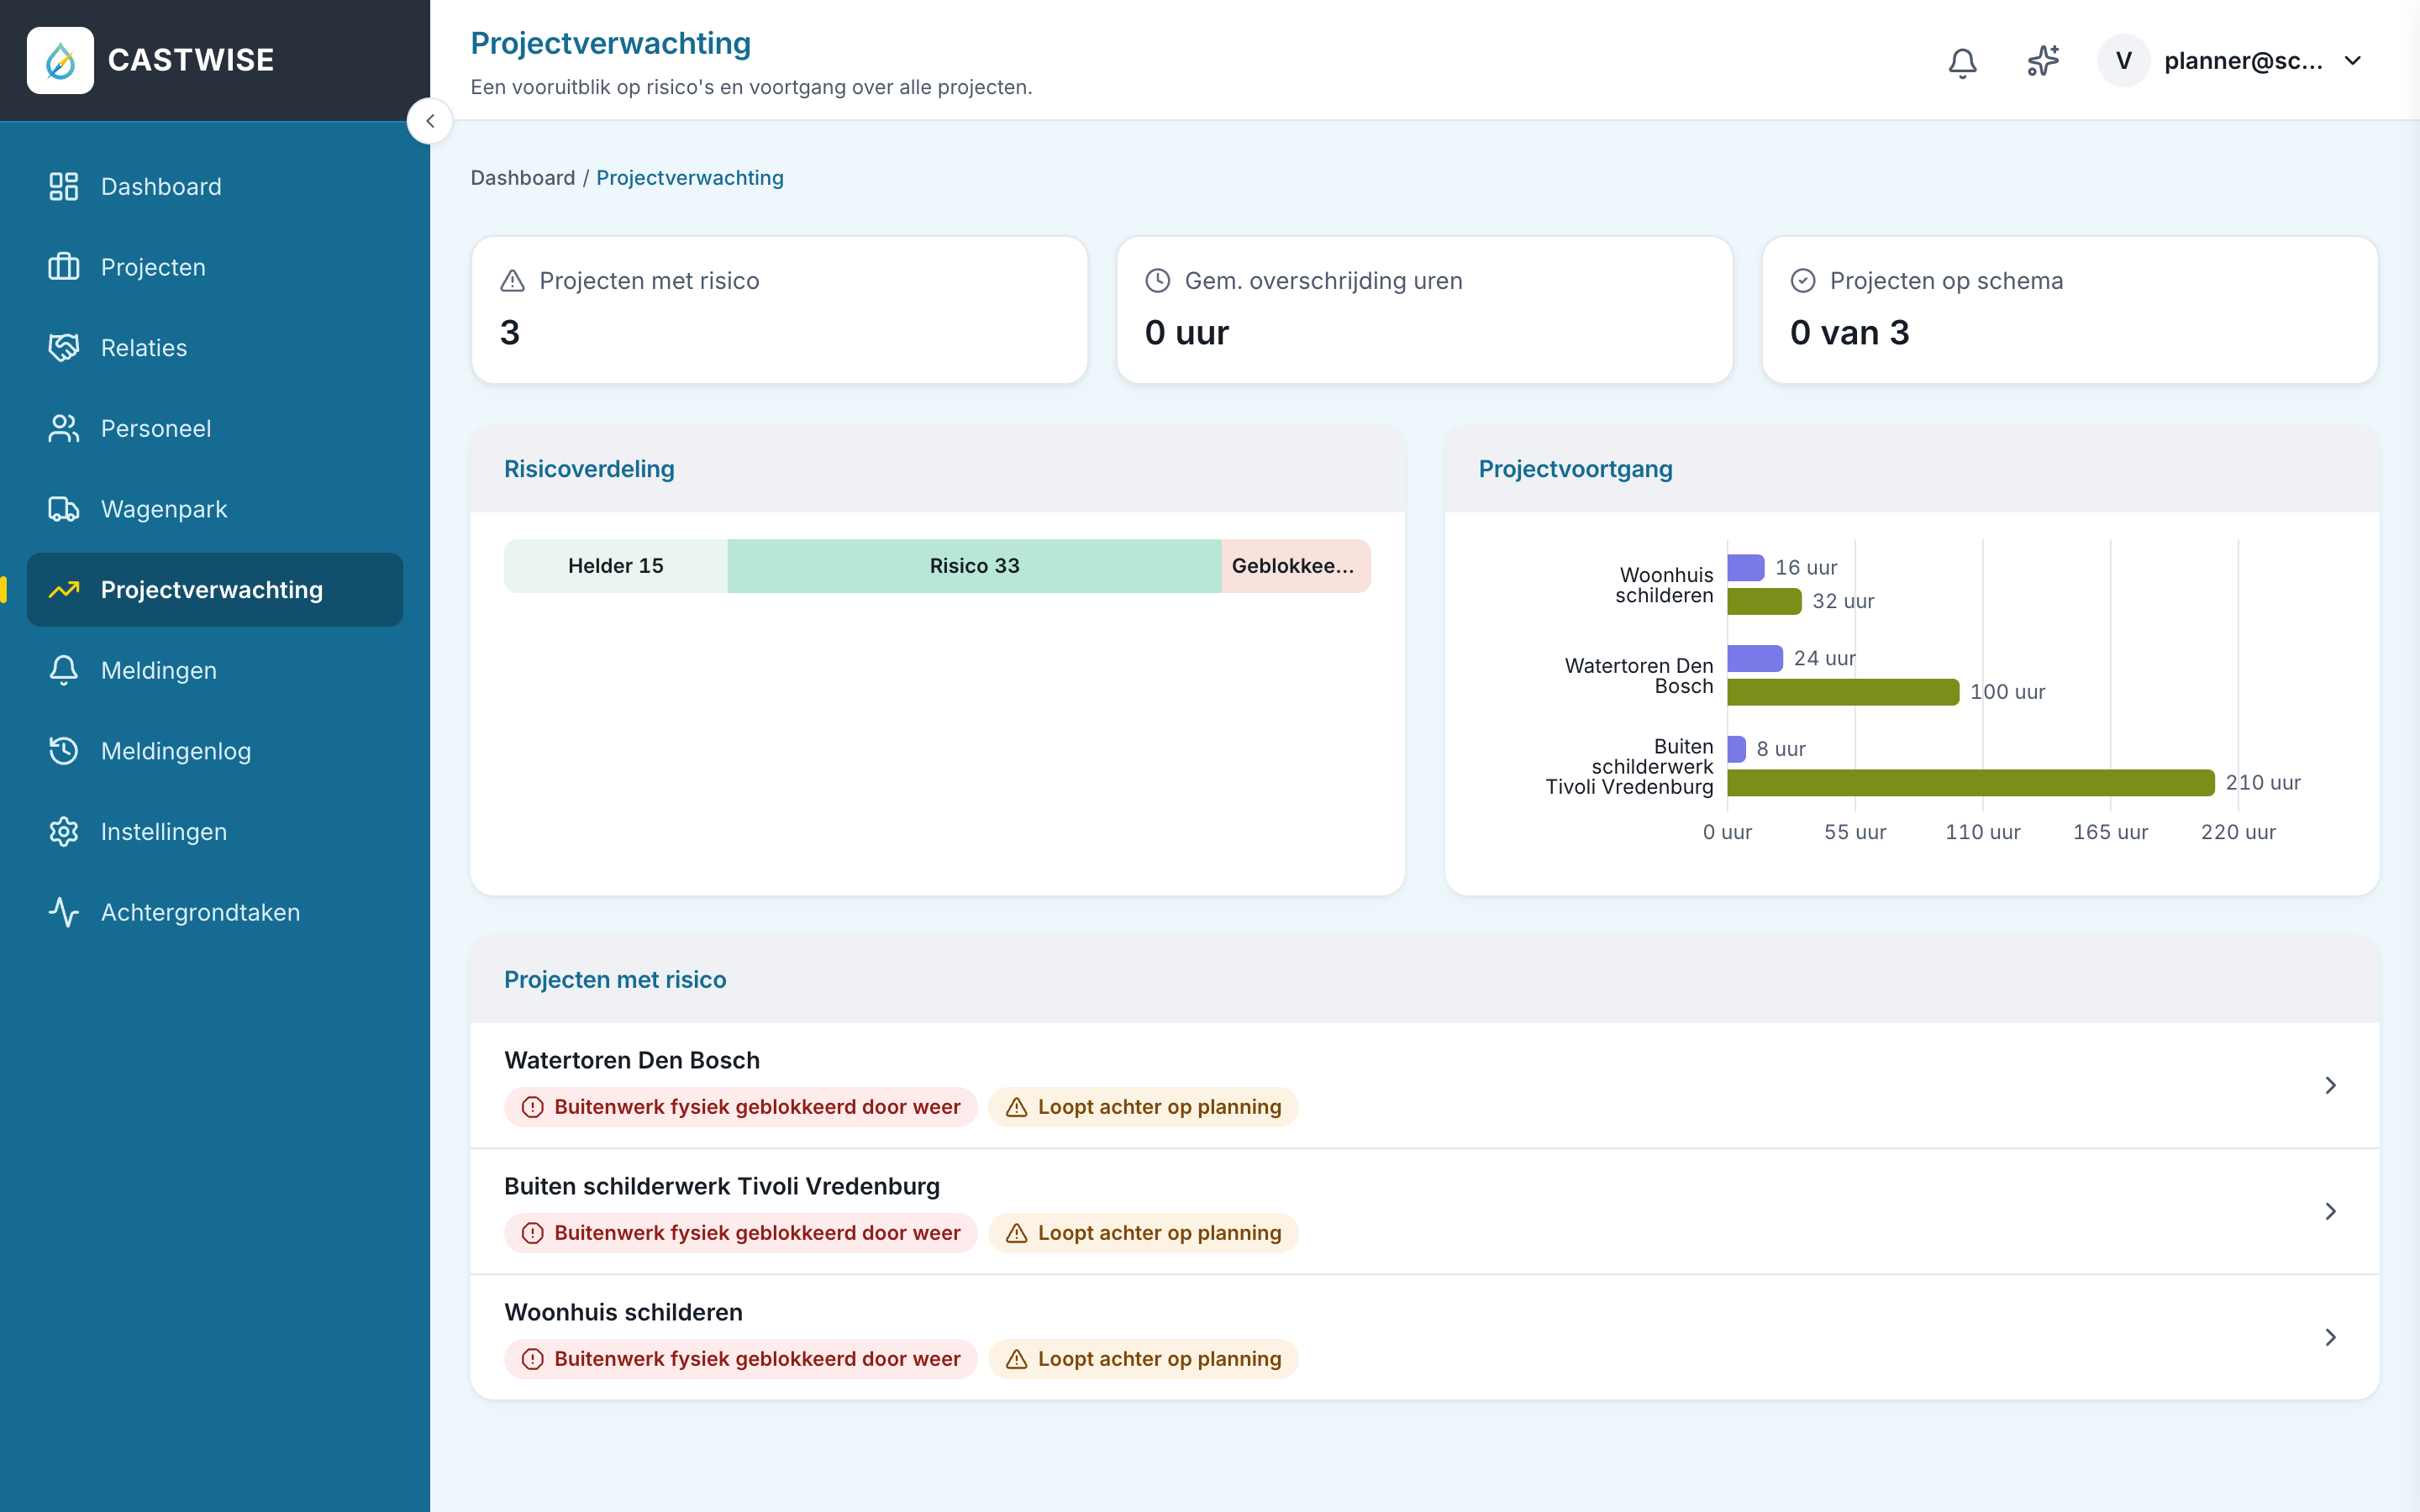Click the 16 uur Woonhuis schilderen bar
Viewport: 2420px width, 1512px height.
pos(1745,568)
